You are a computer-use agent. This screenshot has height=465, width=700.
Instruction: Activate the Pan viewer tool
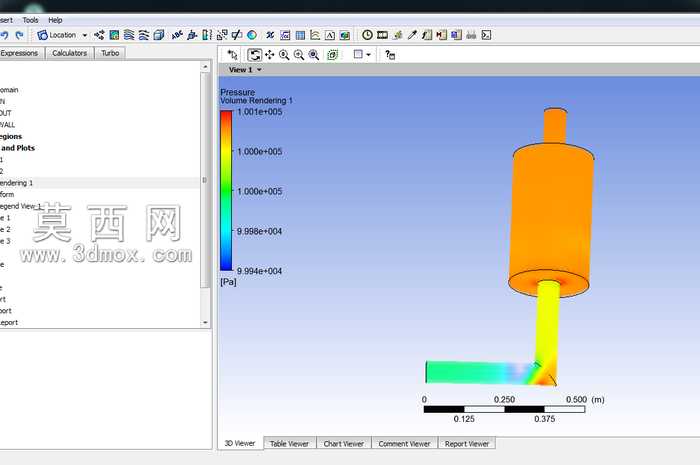tap(269, 55)
